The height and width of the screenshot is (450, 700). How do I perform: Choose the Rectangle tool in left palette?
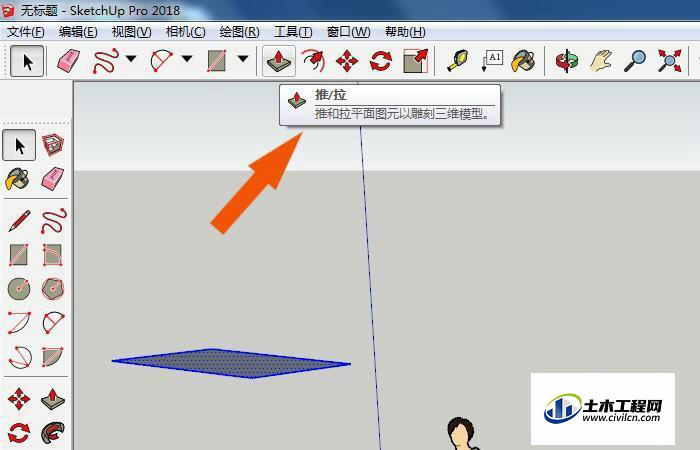(x=19, y=255)
